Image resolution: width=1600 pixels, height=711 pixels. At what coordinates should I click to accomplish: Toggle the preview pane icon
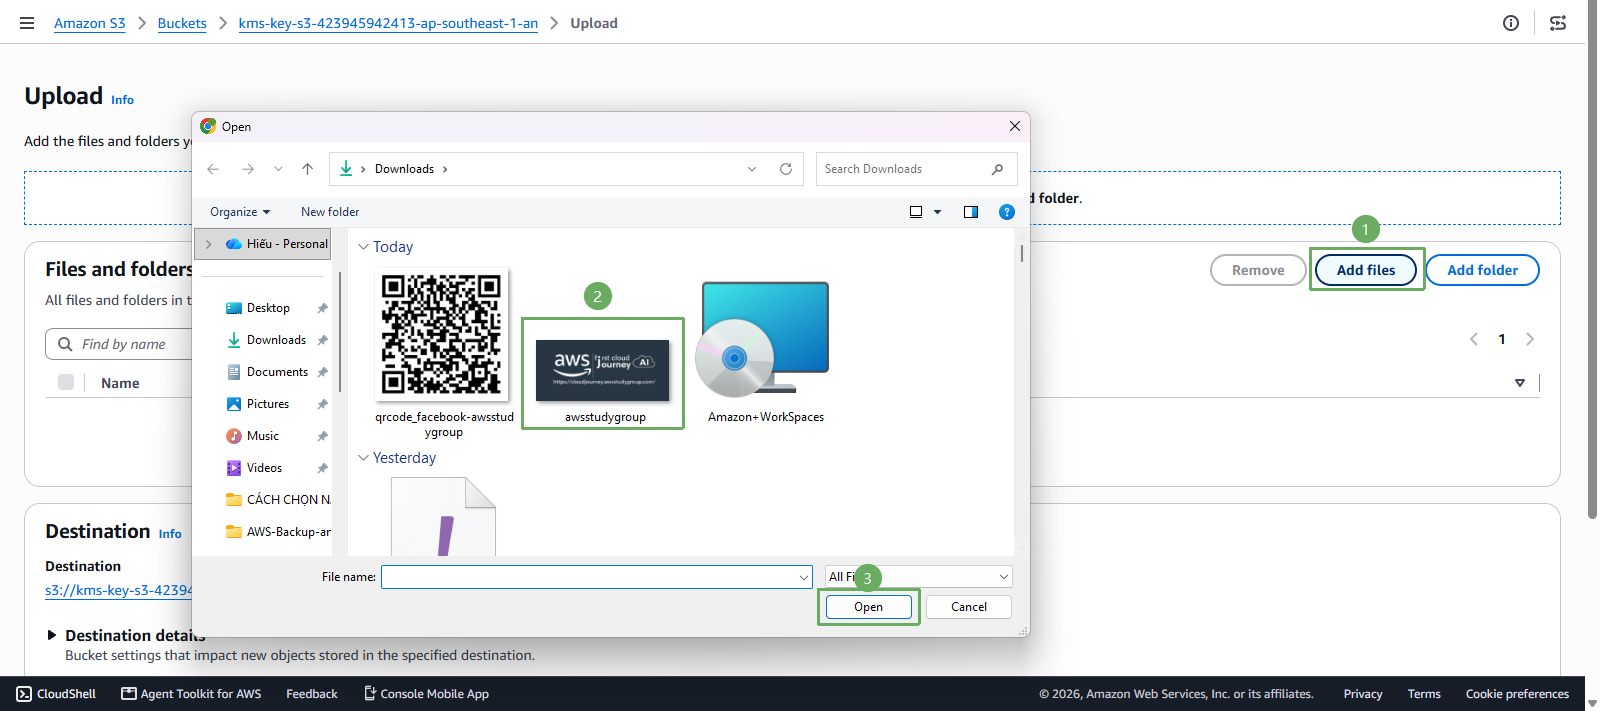970,212
